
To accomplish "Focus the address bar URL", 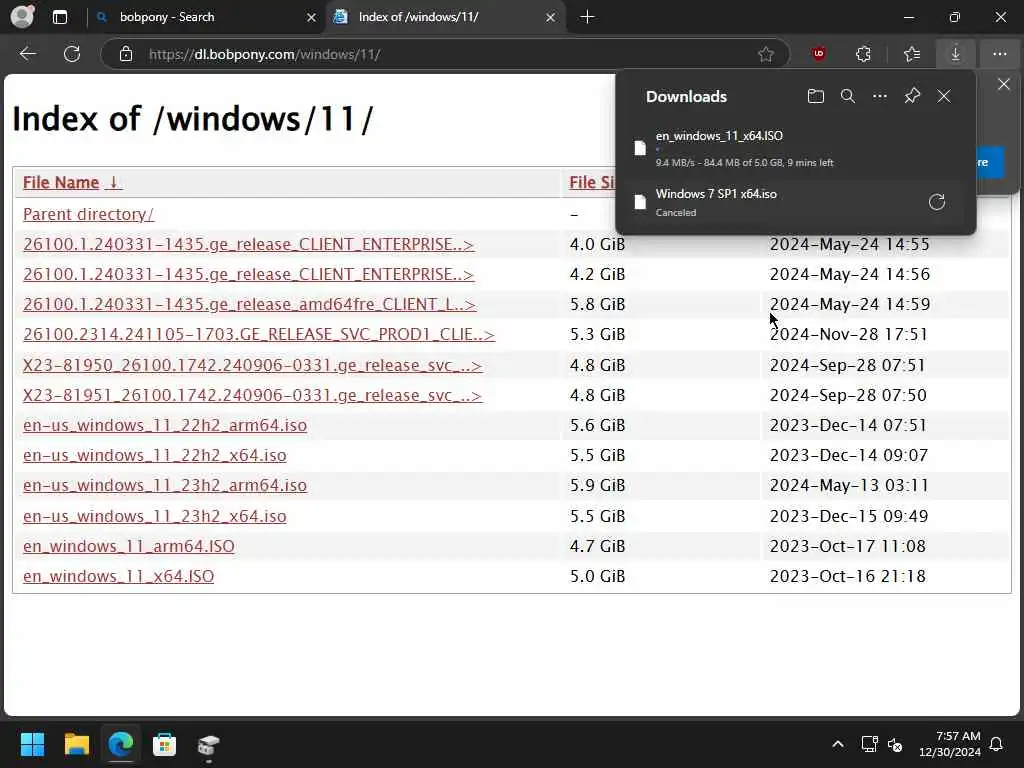I will 264,54.
